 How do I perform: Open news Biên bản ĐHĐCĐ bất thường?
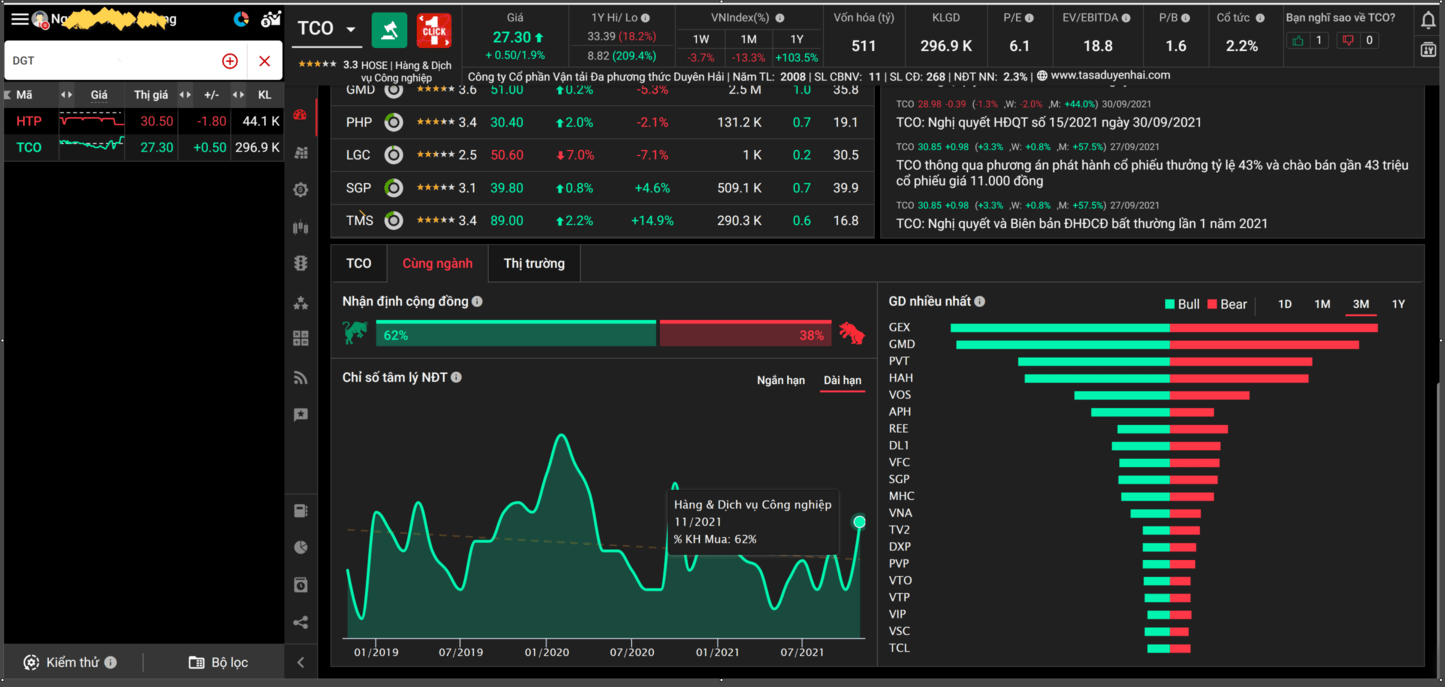[1082, 223]
